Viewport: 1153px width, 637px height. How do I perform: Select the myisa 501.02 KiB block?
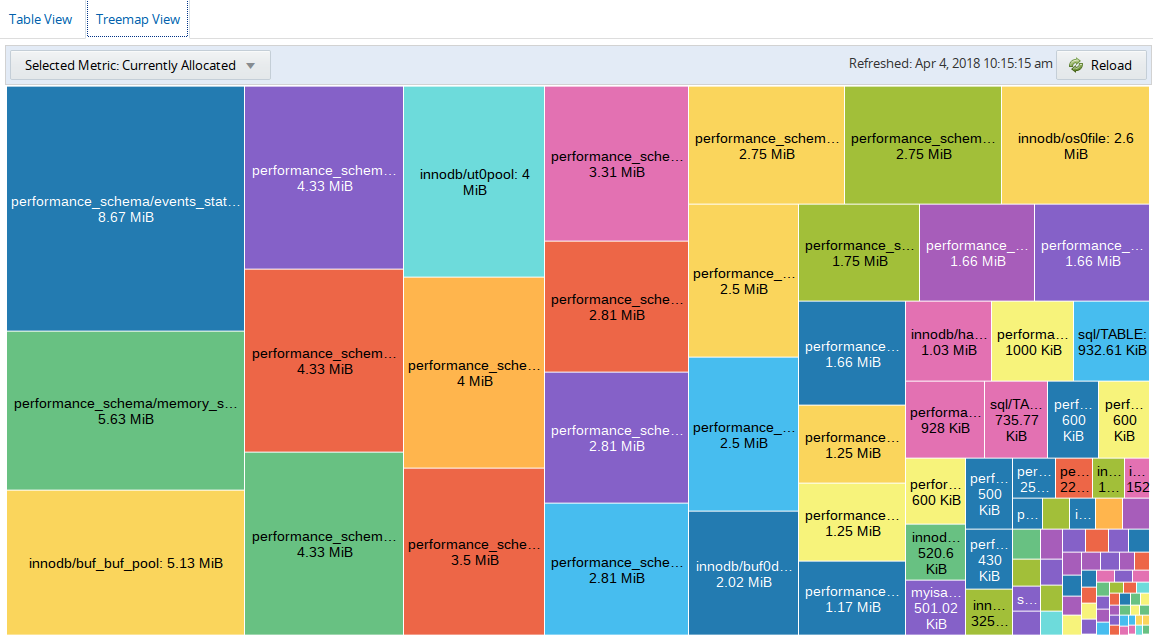click(935, 608)
